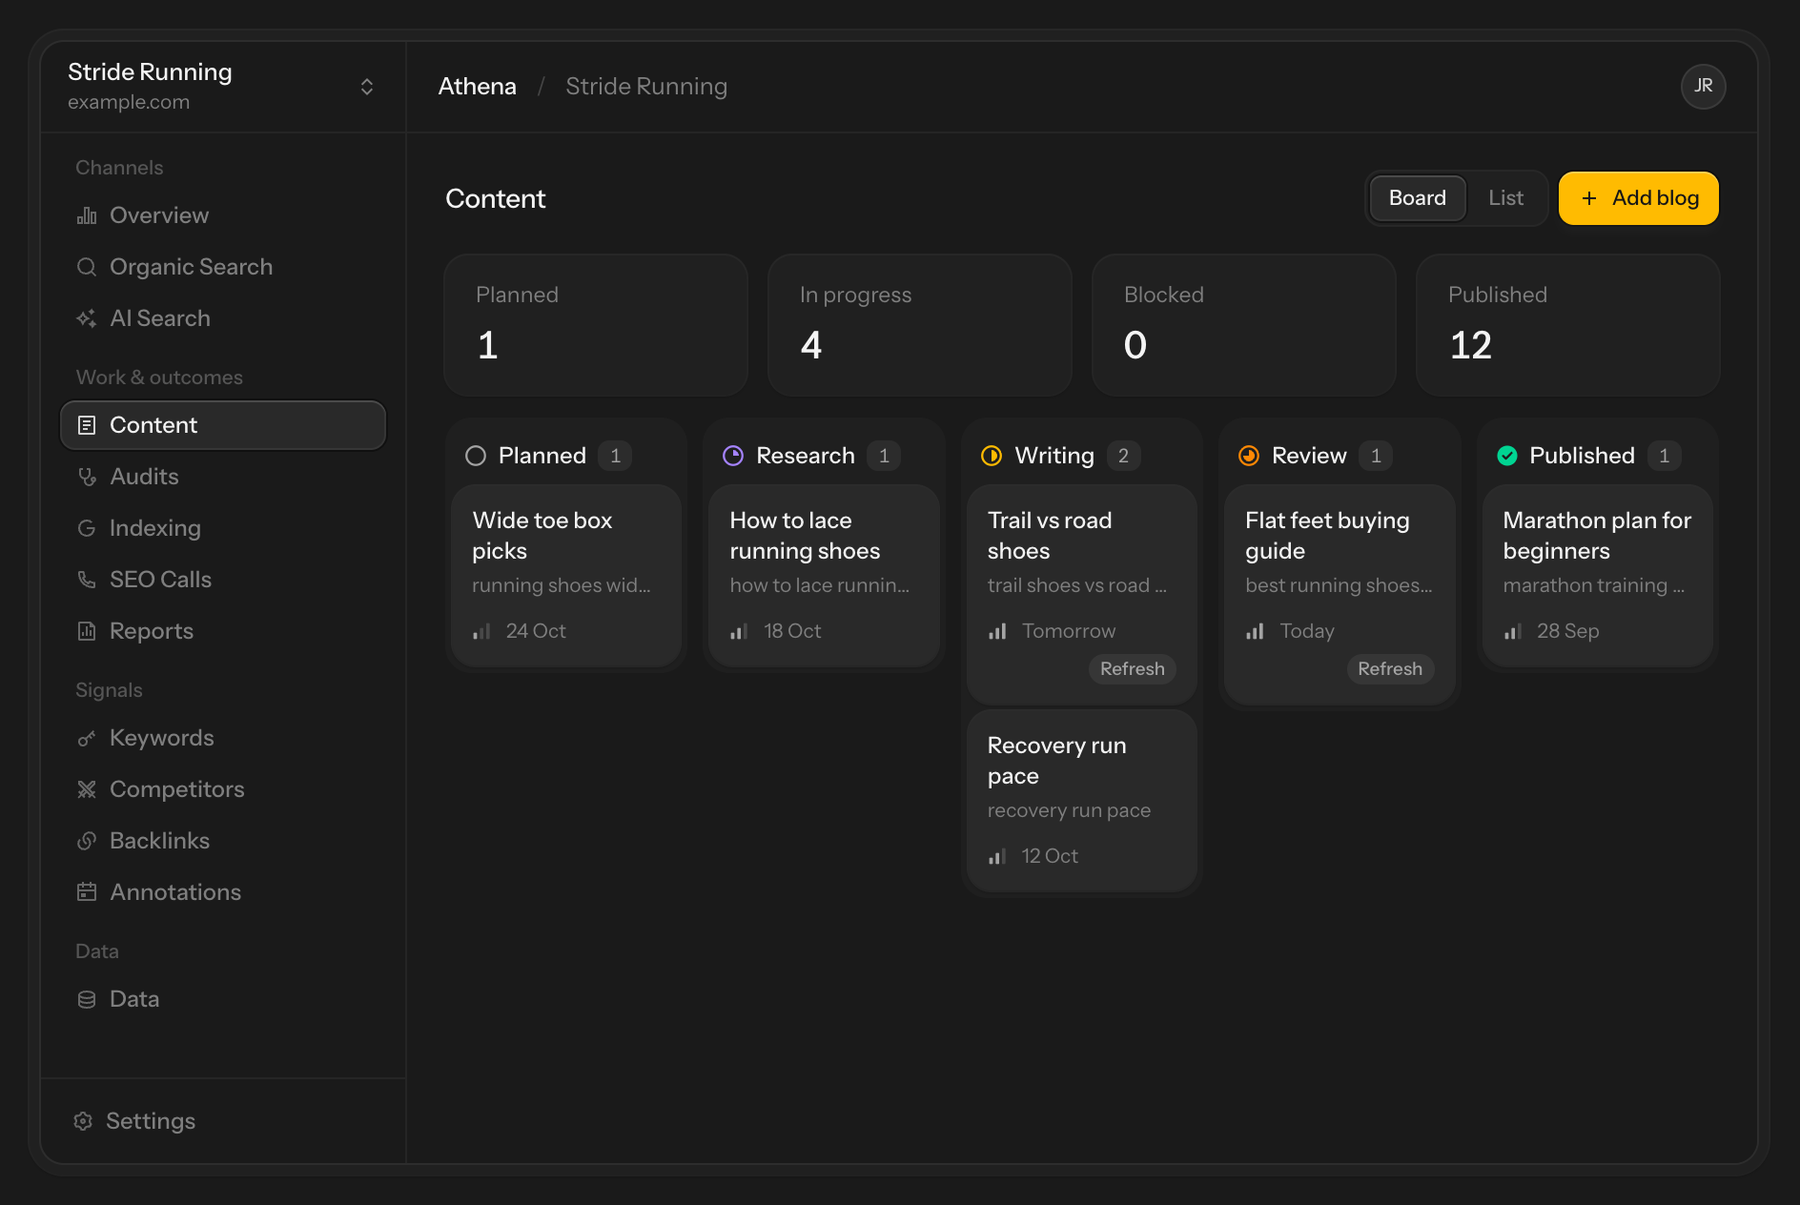The image size is (1800, 1205).
Task: Expand the Stride Running workspace switcher
Action: tap(367, 87)
